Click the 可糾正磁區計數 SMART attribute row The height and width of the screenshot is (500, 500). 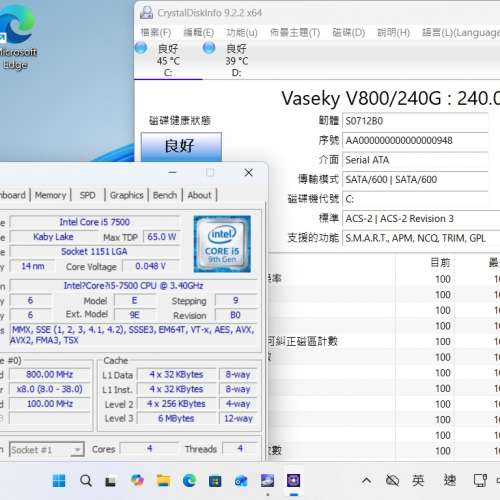pyautogui.click(x=384, y=341)
